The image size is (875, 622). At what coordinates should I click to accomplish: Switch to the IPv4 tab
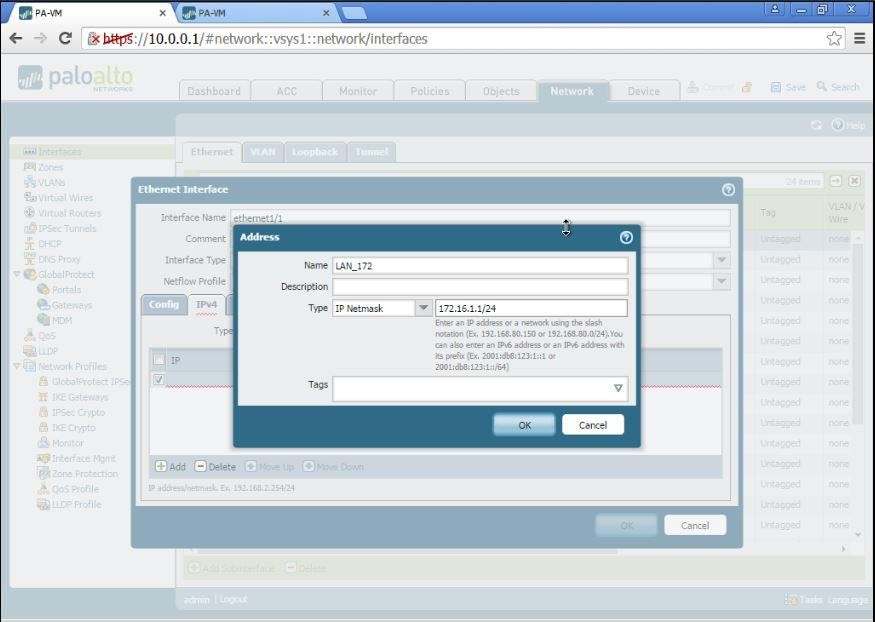[x=207, y=304]
